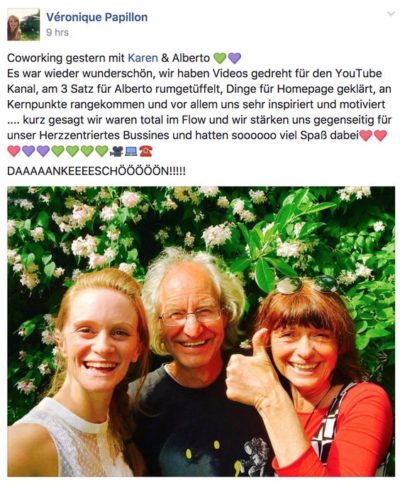400x485 pixels.
Task: Click the sunglasses on the woman's head
Action: 307,285
